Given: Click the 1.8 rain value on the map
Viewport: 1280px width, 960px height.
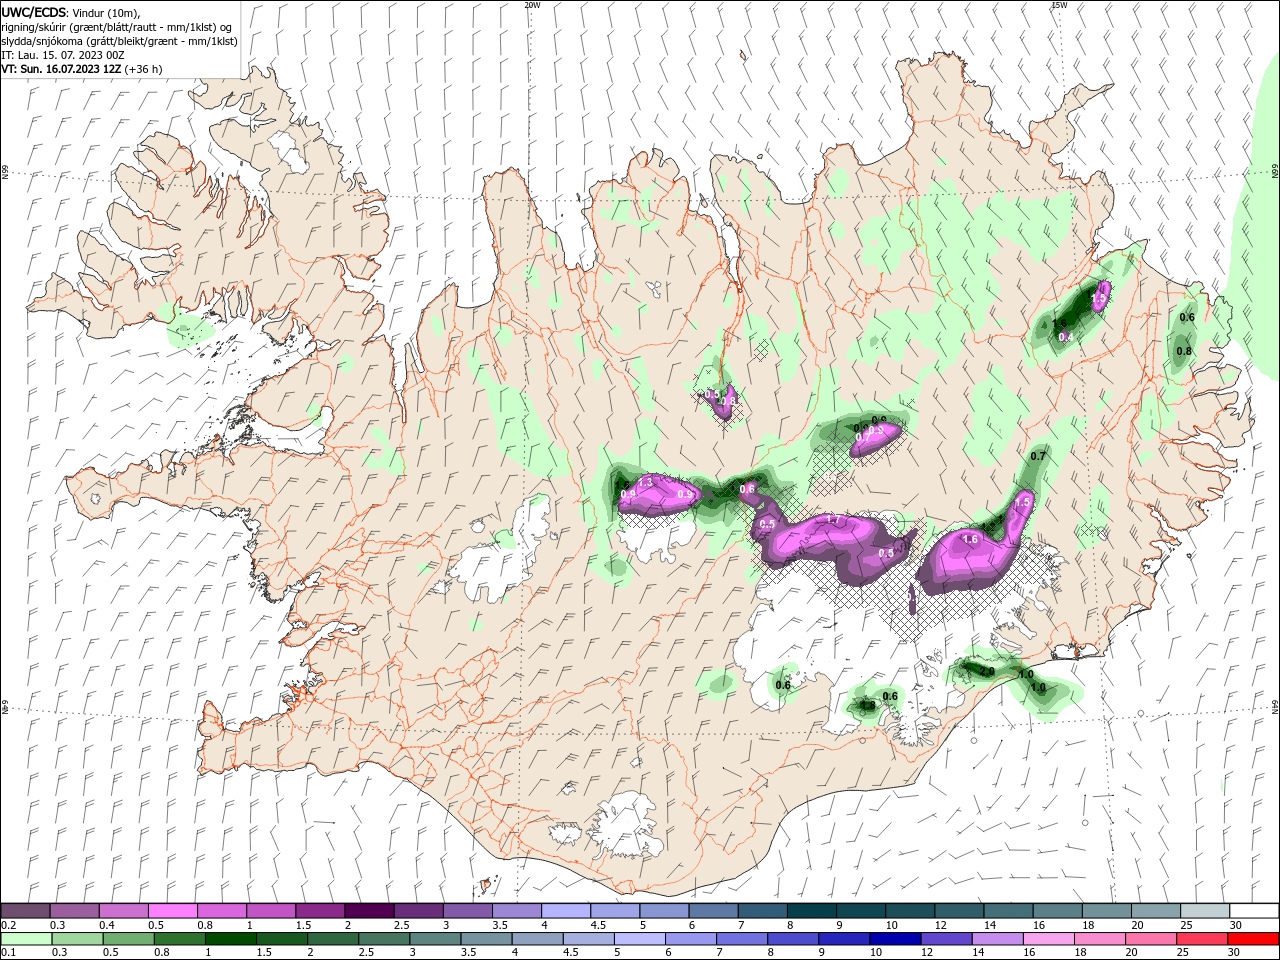Looking at the screenshot, I should (868, 705).
